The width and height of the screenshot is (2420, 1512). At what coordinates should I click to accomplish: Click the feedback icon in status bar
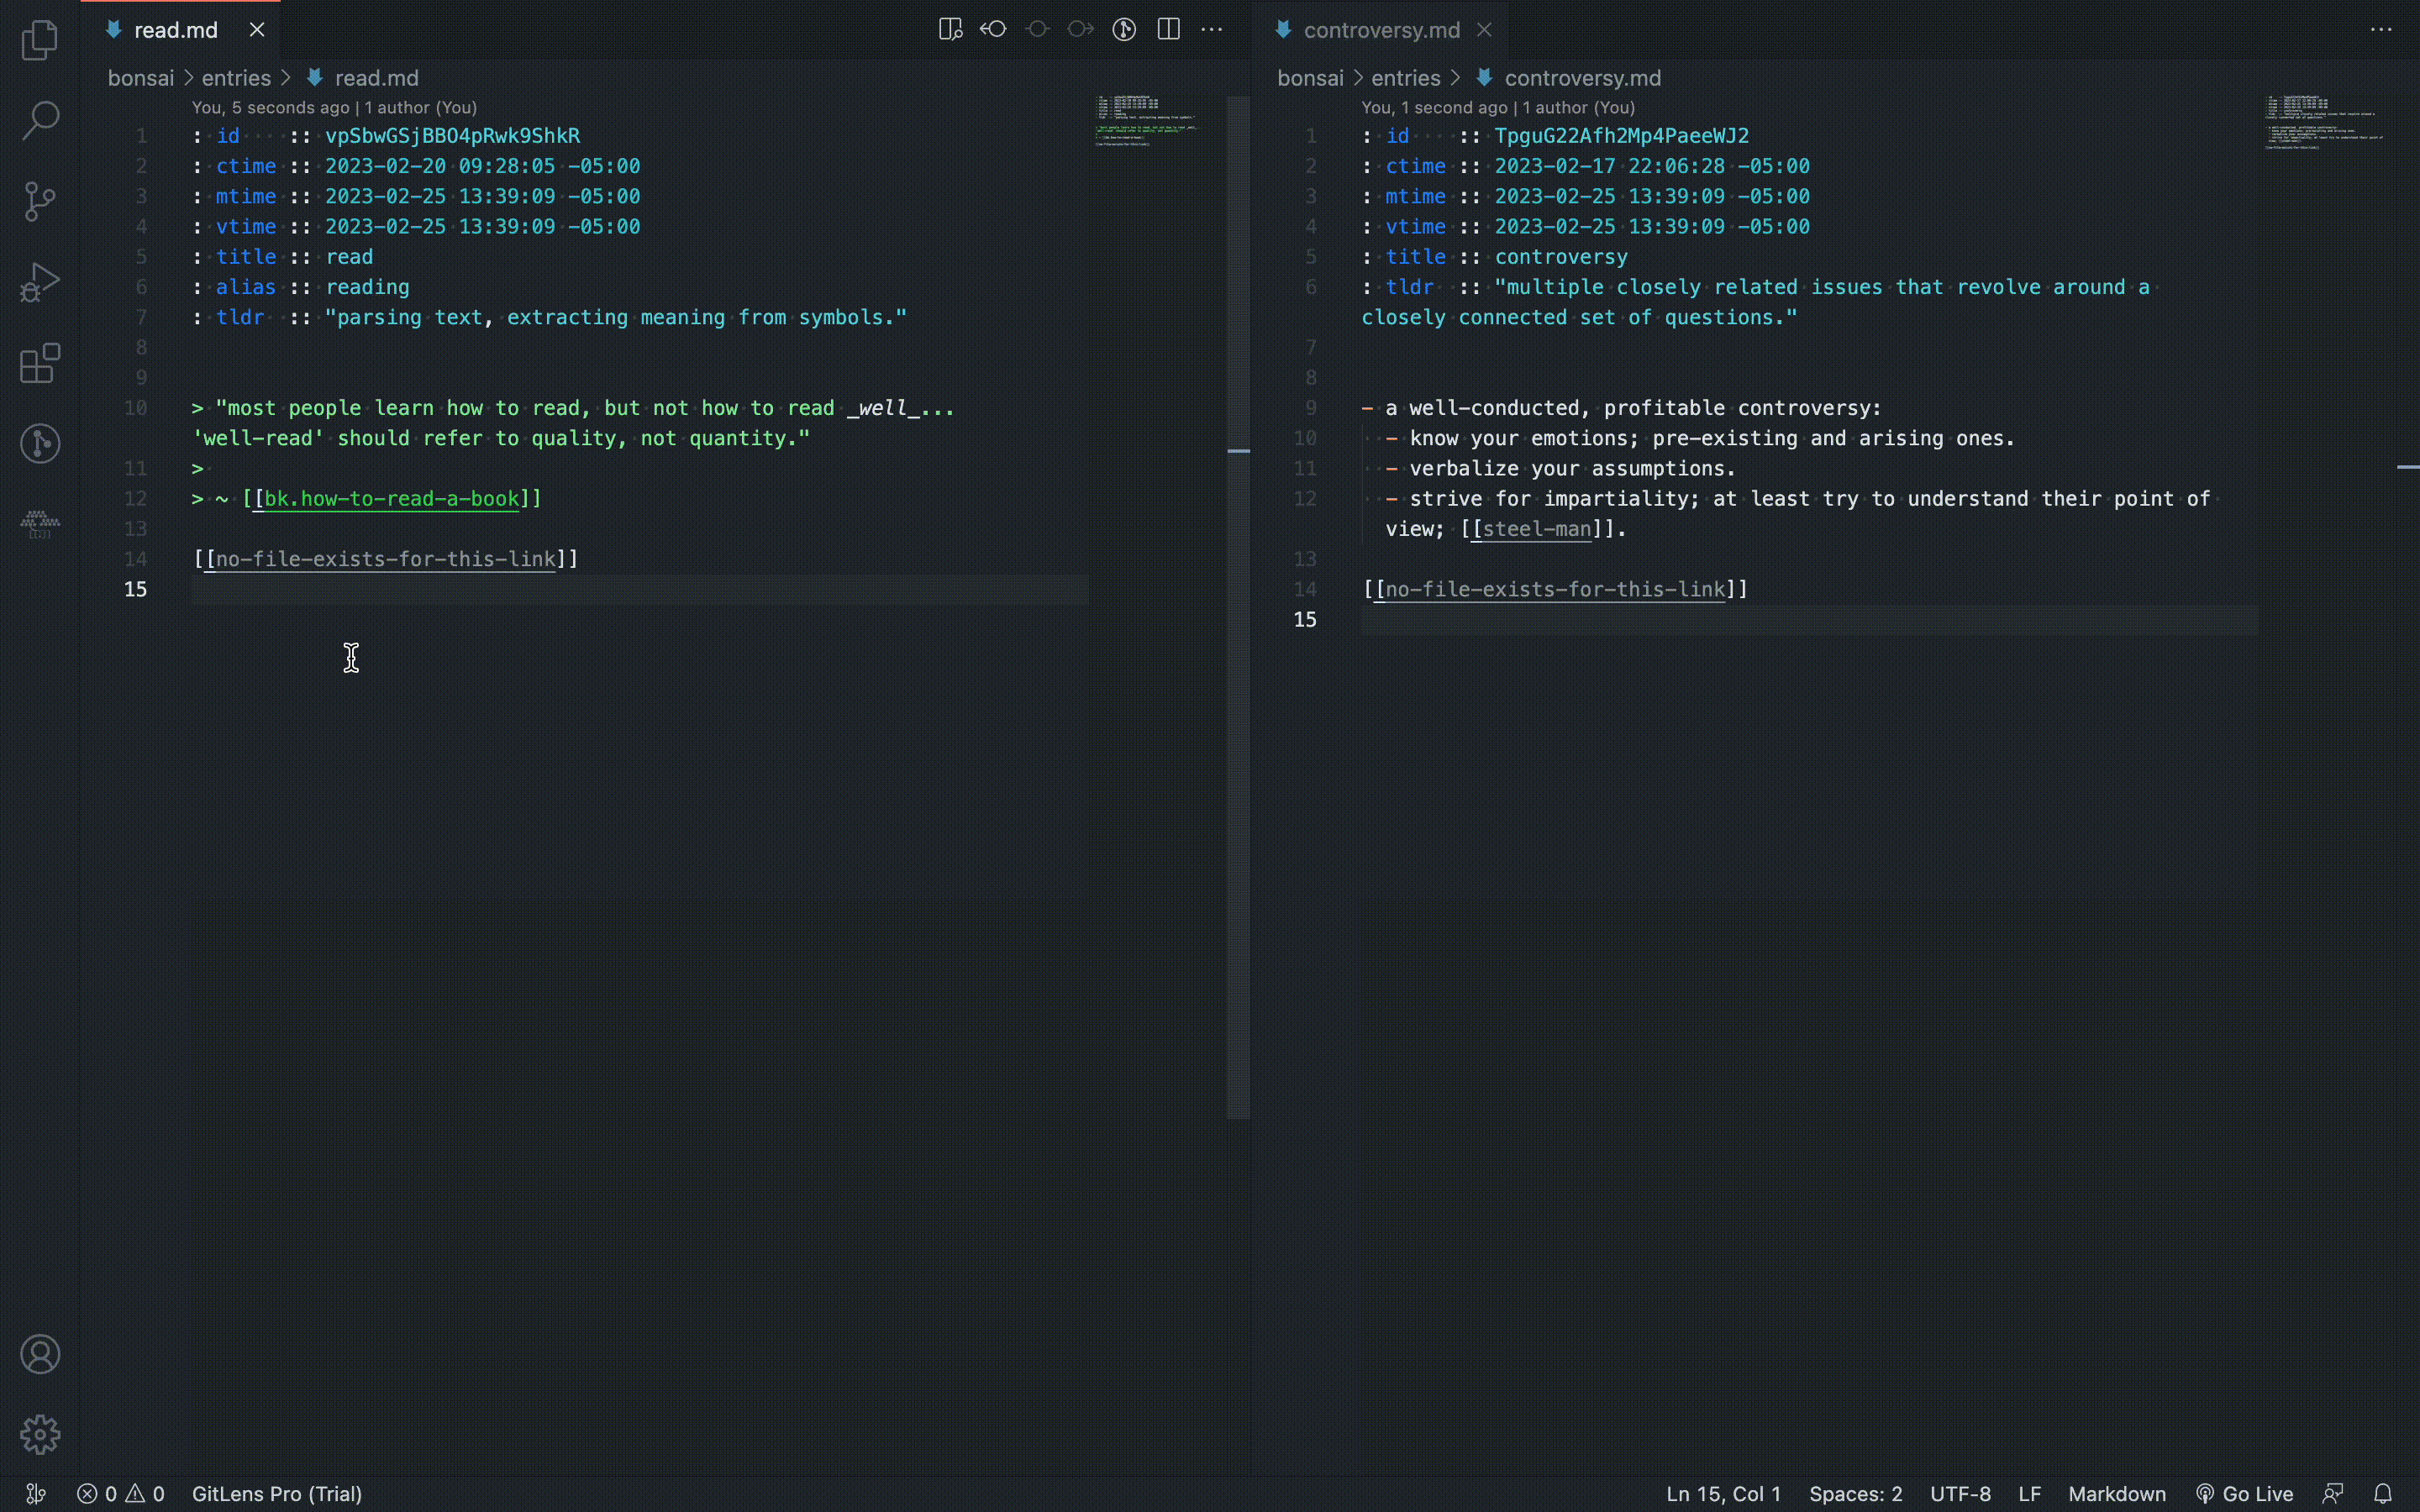tap(2333, 1494)
